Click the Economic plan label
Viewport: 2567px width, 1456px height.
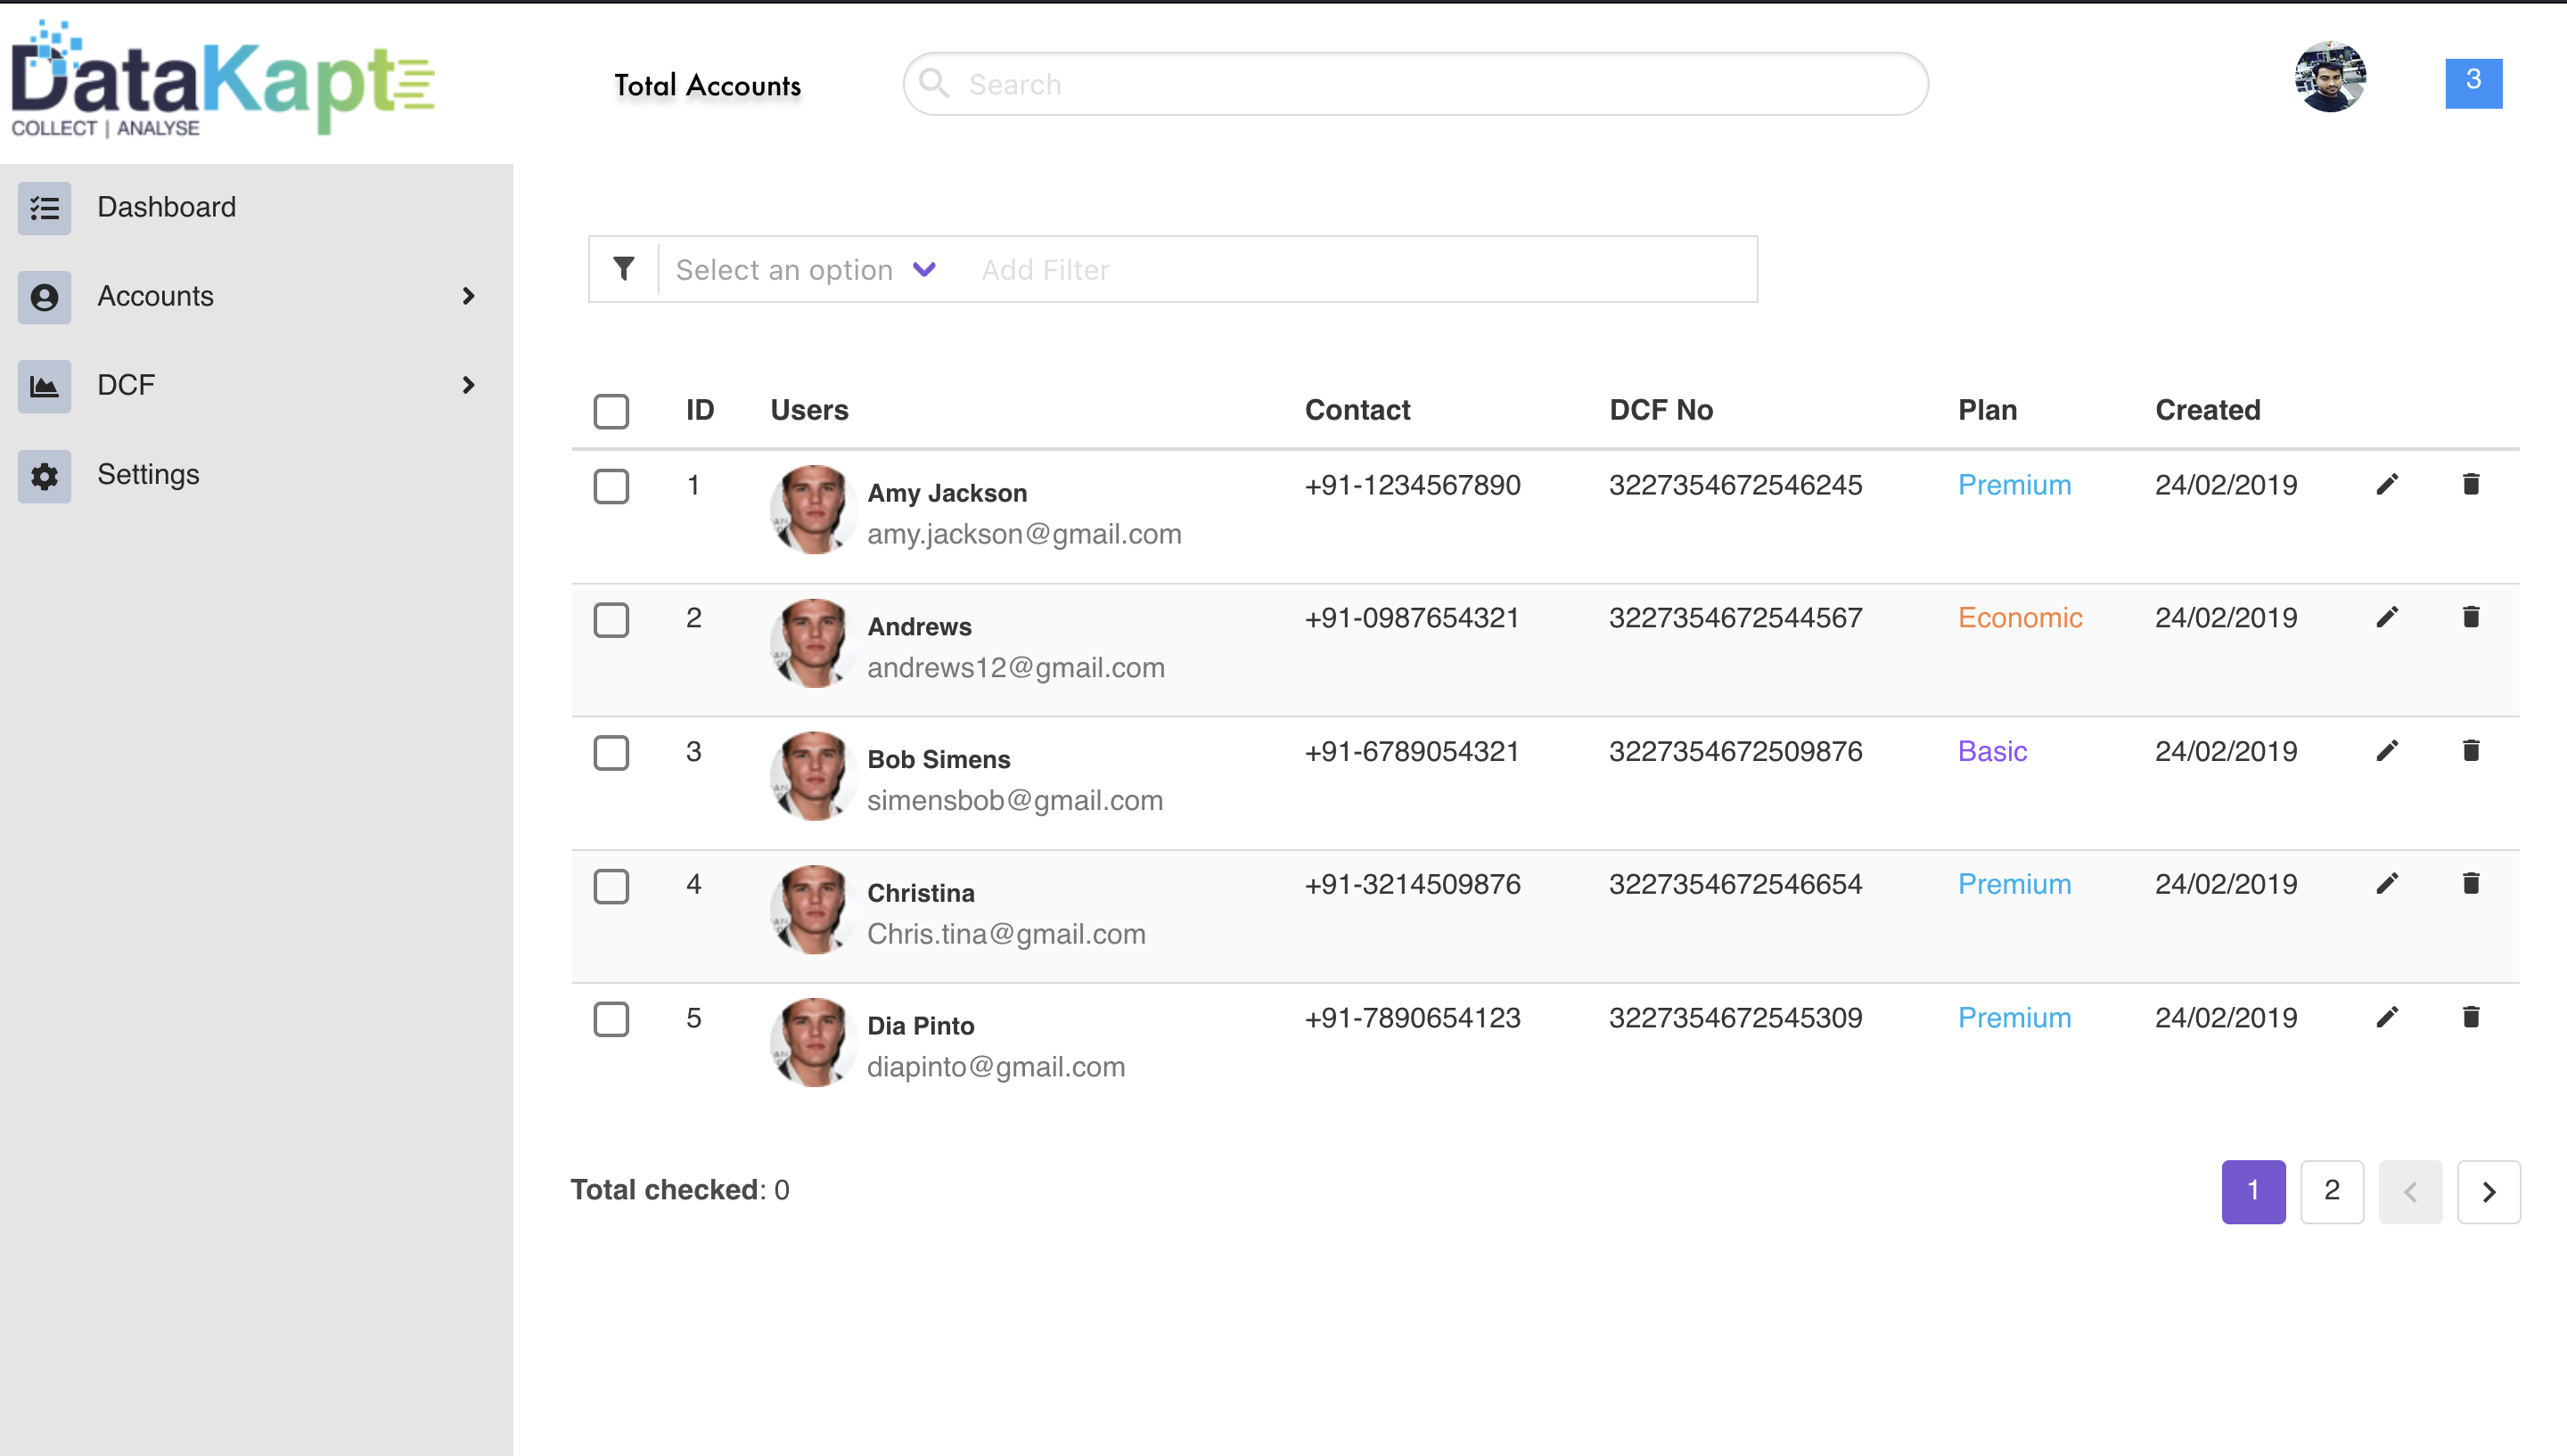tap(2020, 618)
